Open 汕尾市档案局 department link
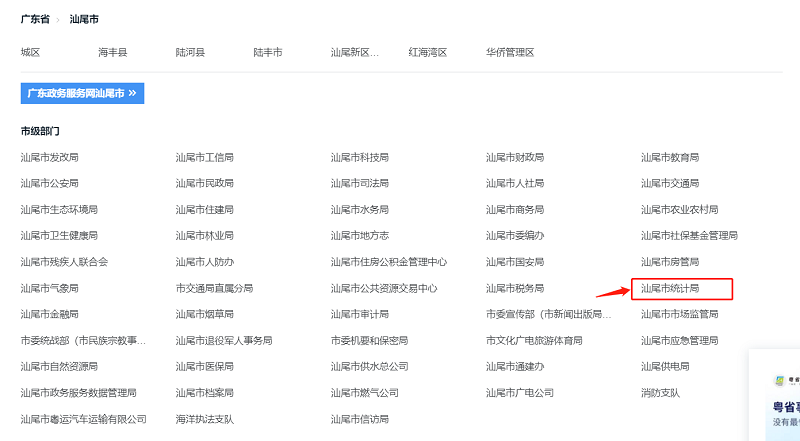Viewport: 800px width, 441px height. point(205,393)
